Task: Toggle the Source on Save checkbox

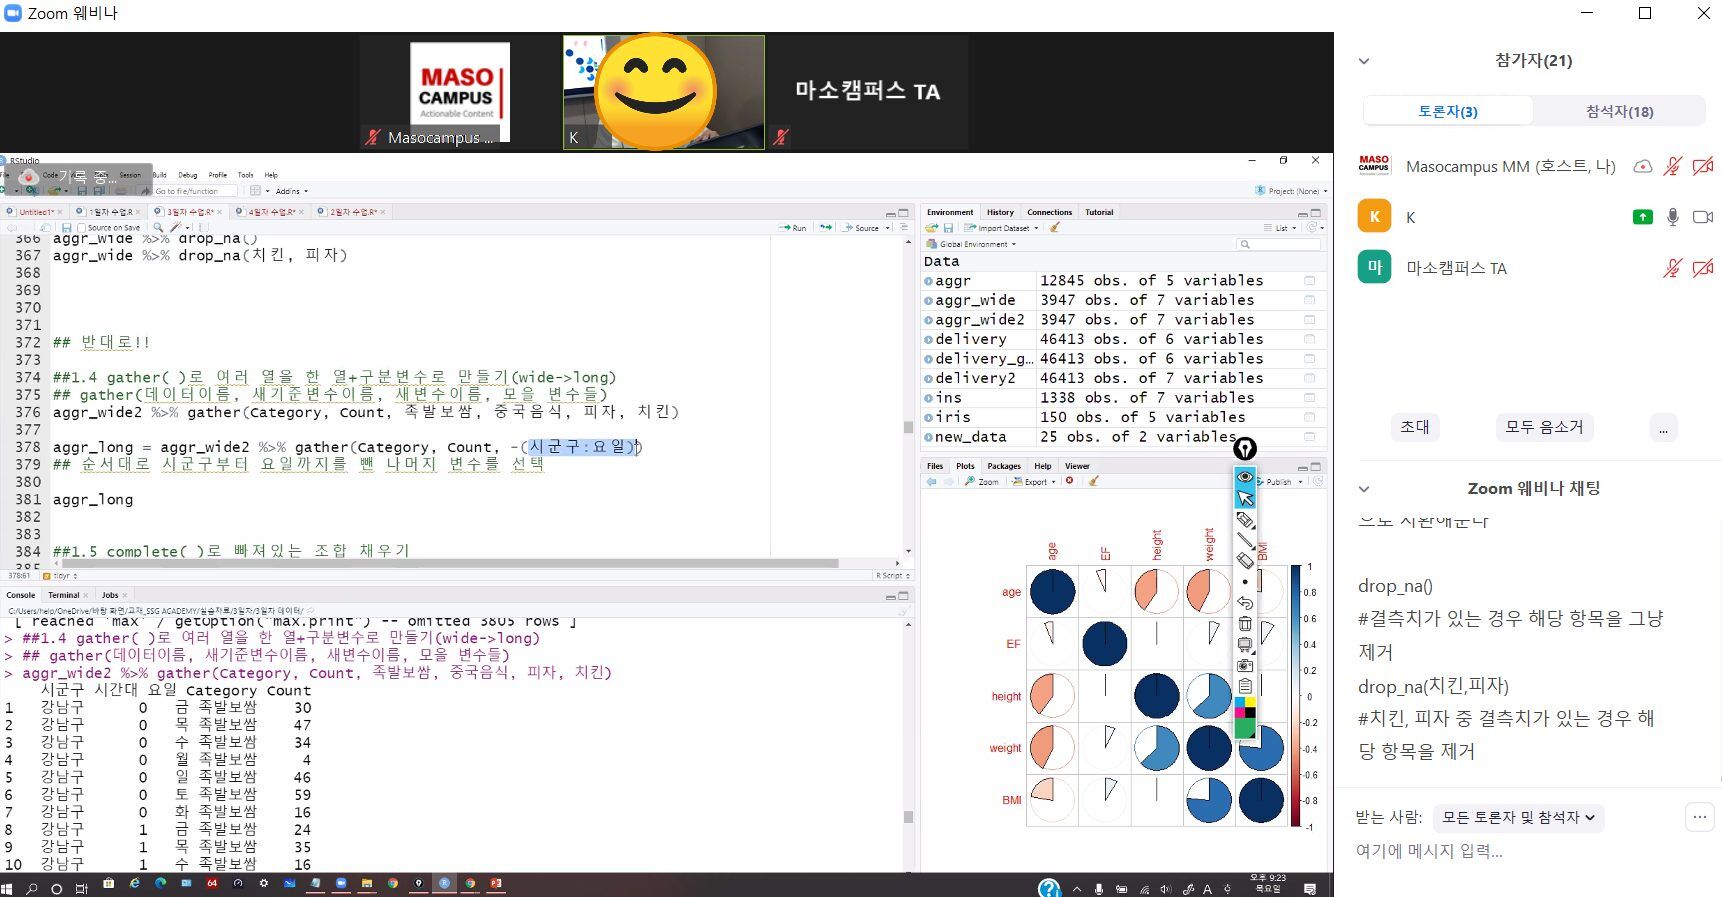Action: pyautogui.click(x=83, y=228)
